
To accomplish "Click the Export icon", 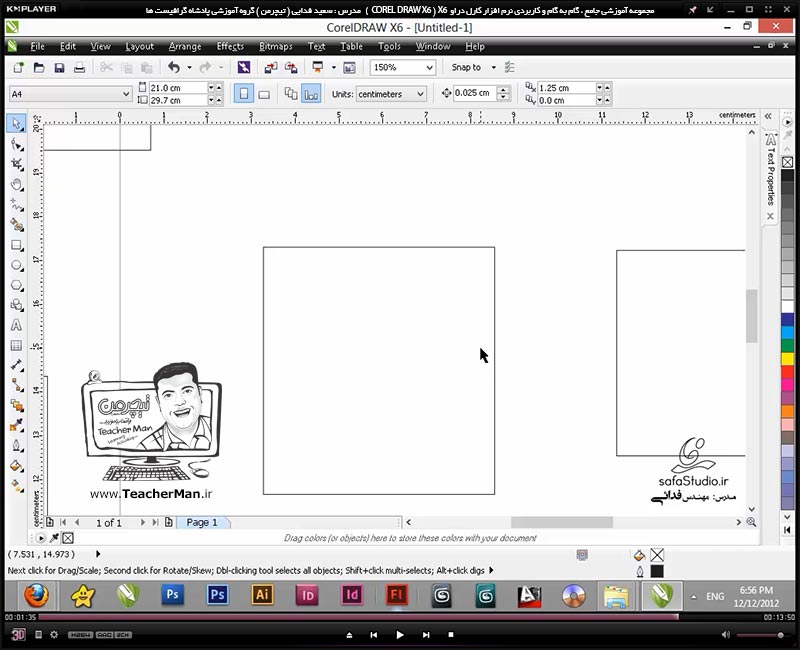I will [x=291, y=67].
